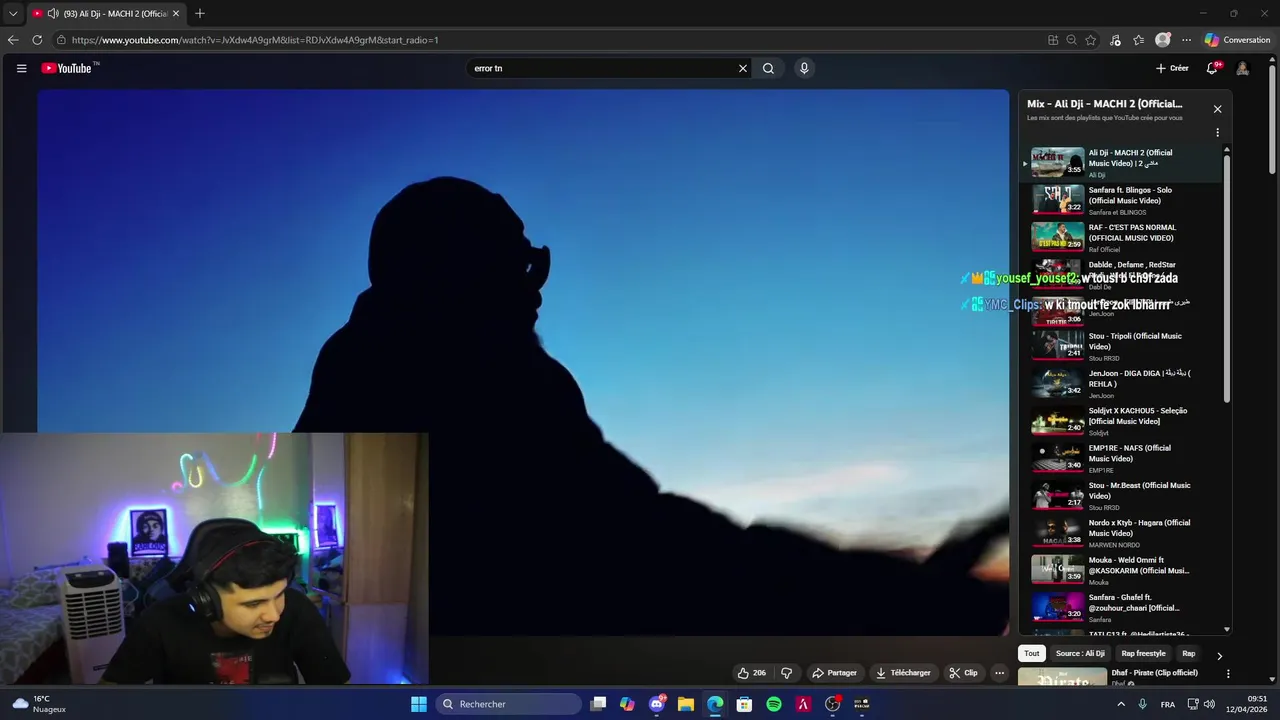Play Stou - Tripoli from the mix
1280x720 pixels.
1120,346
